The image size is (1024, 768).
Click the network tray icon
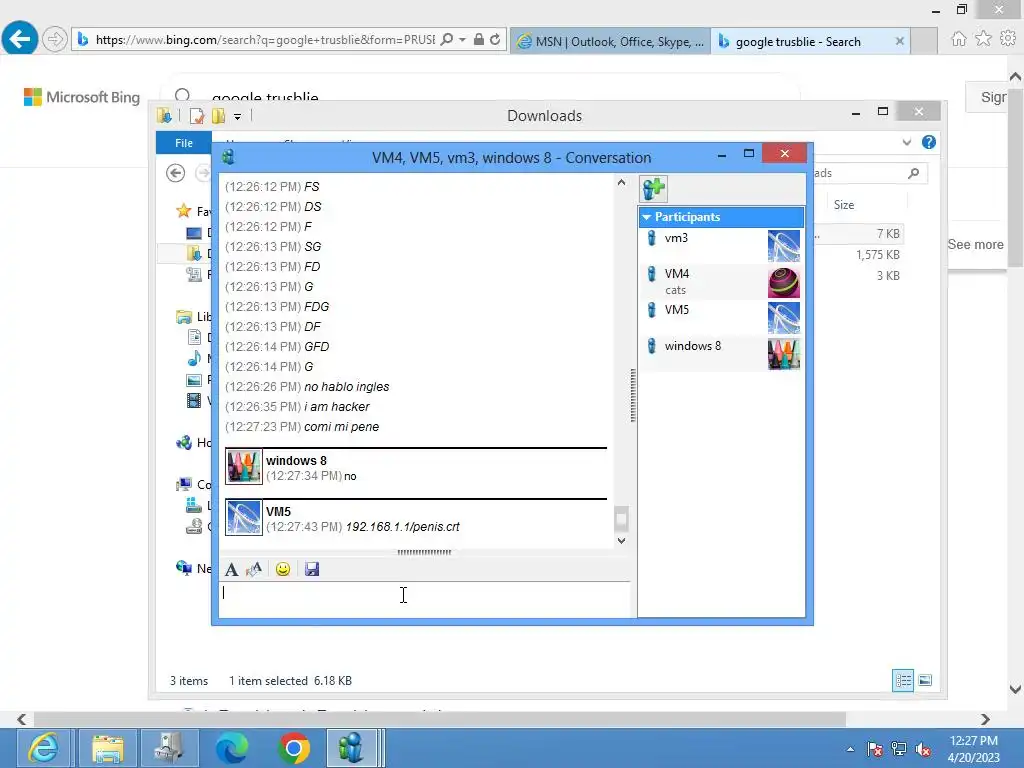tap(899, 750)
